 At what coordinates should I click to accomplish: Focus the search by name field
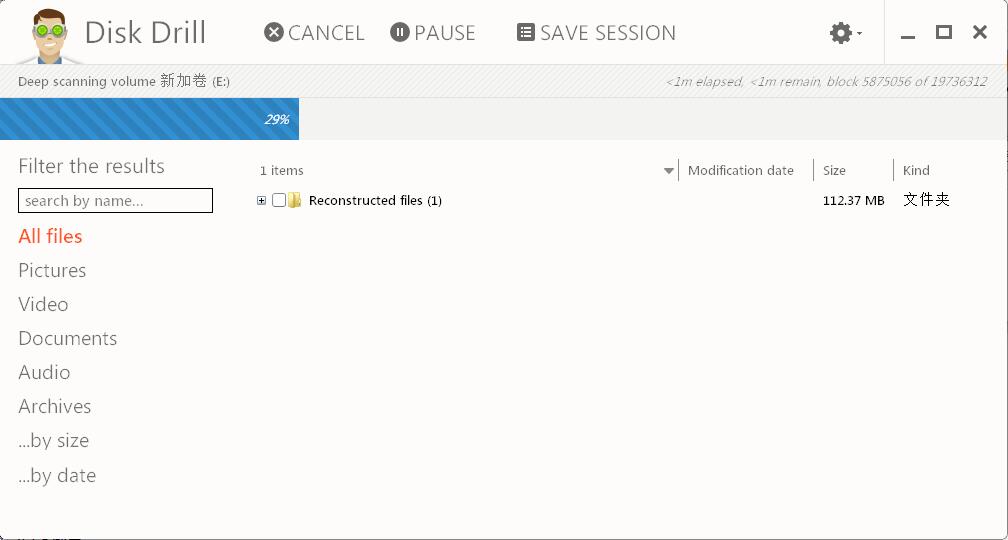(115, 201)
